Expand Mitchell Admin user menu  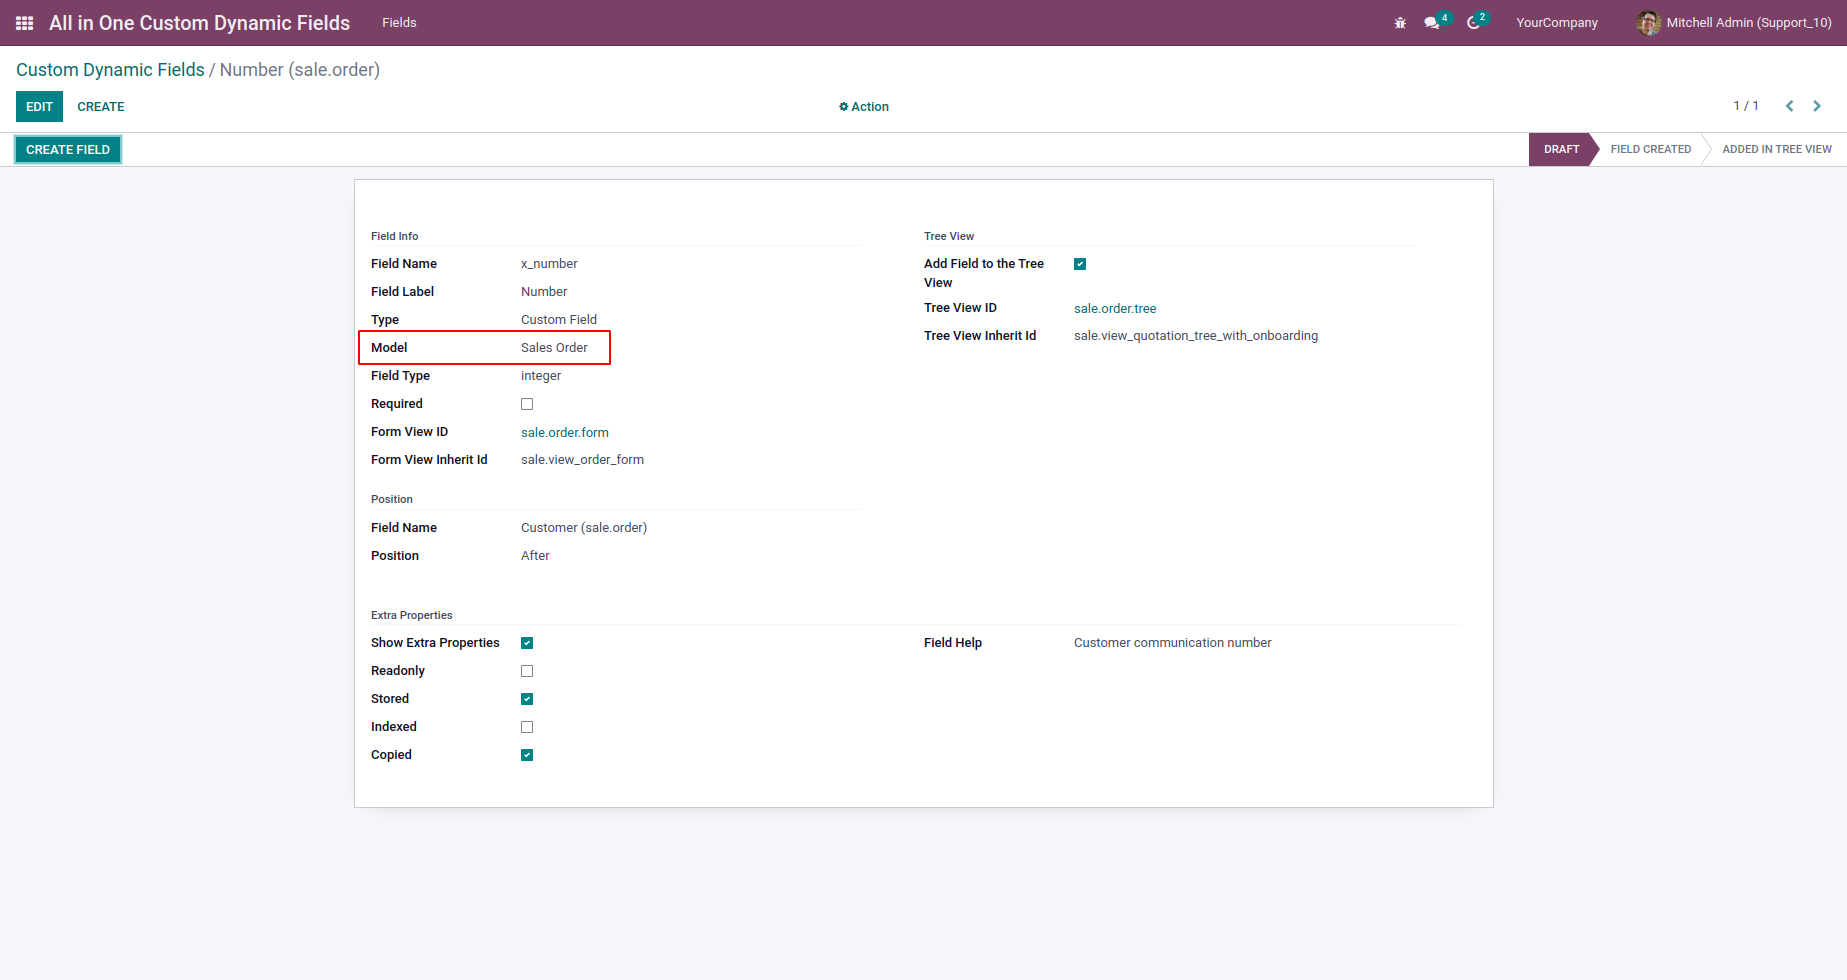pos(1748,23)
